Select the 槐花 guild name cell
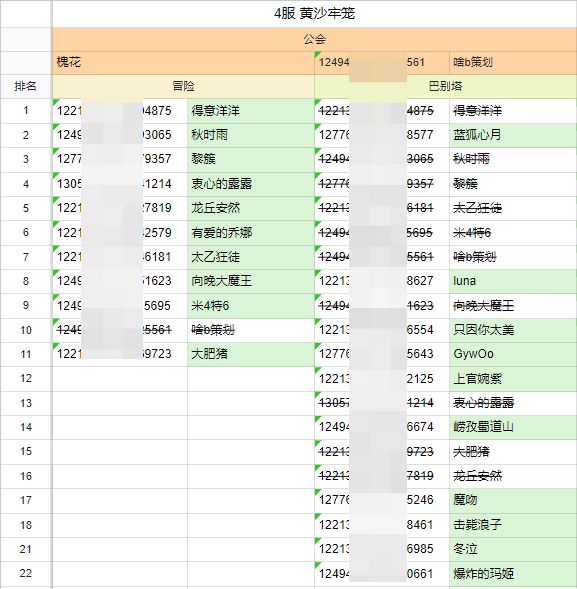The width and height of the screenshot is (577, 589). tap(183, 62)
